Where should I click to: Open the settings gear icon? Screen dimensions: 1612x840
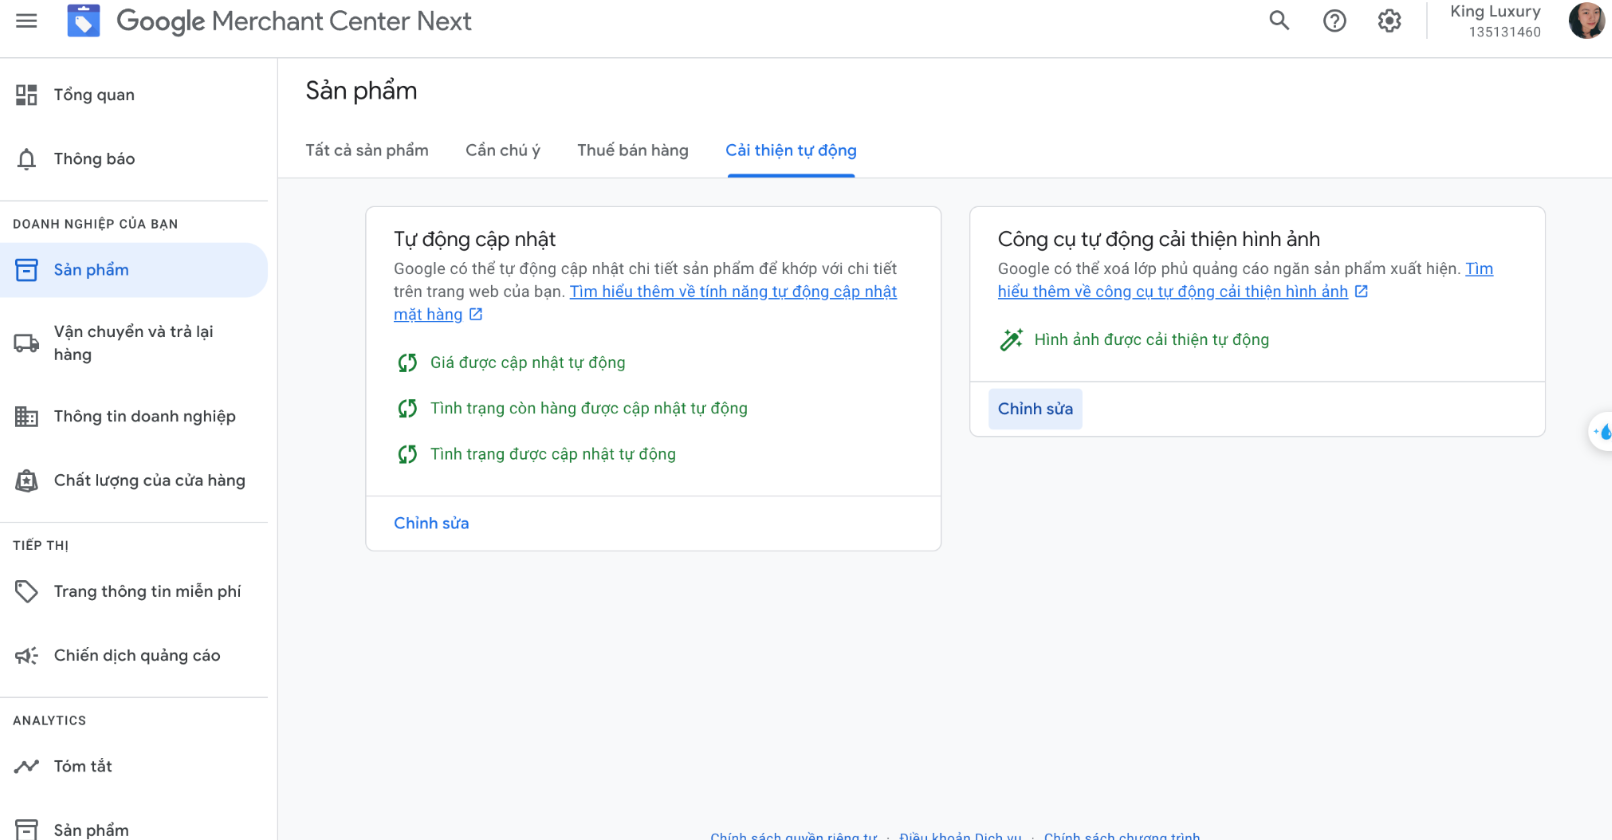1390,21
